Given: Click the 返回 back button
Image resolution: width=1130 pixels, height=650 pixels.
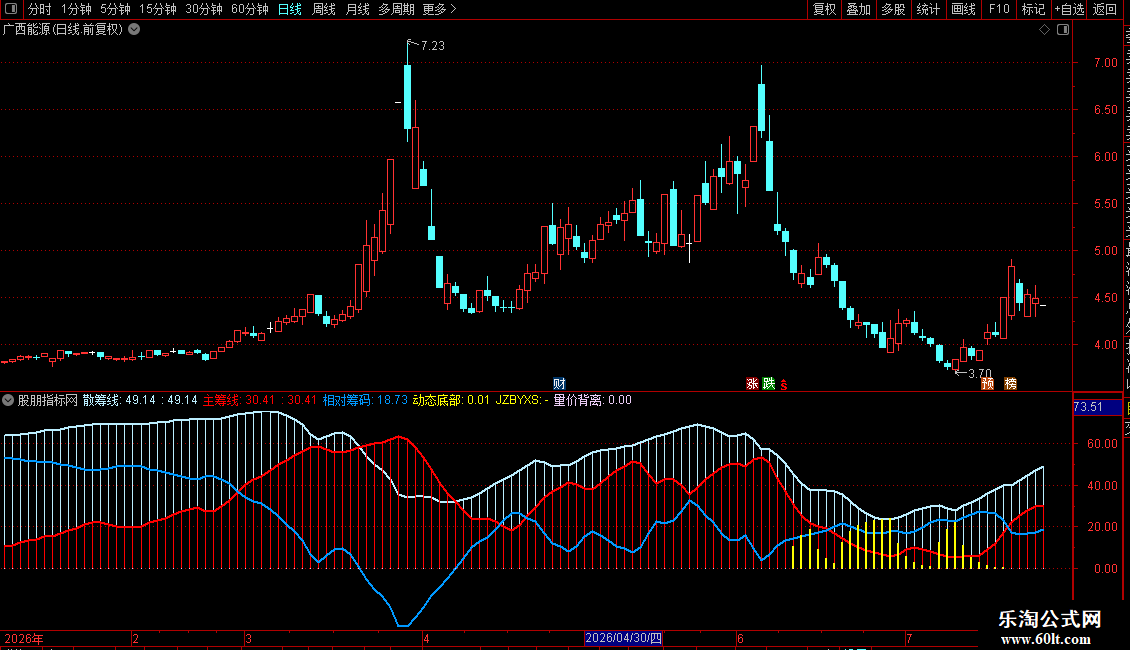Looking at the screenshot, I should coord(1104,9).
